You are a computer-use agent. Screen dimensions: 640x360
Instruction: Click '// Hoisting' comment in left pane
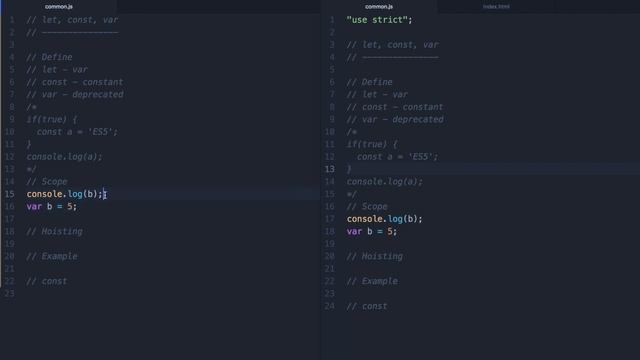tap(54, 231)
